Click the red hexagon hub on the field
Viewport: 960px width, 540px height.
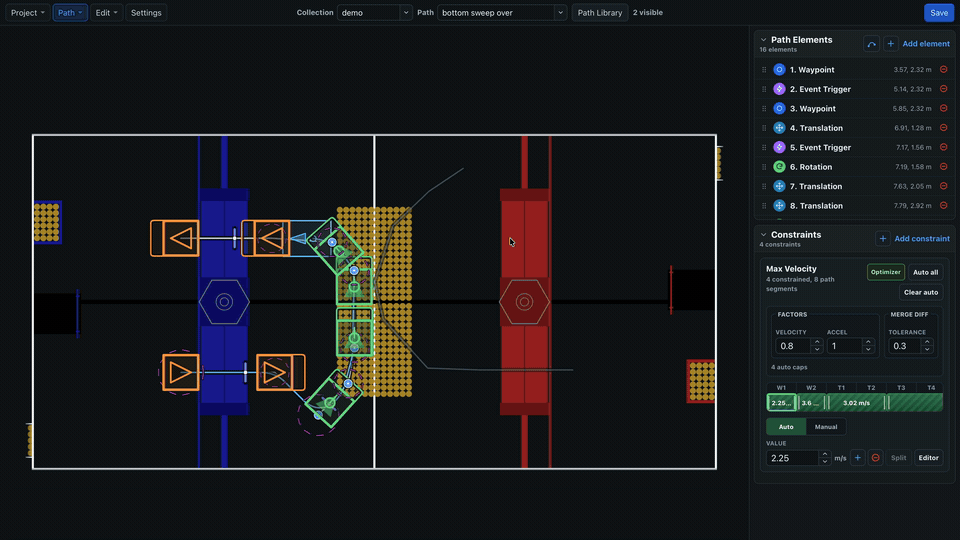(524, 302)
